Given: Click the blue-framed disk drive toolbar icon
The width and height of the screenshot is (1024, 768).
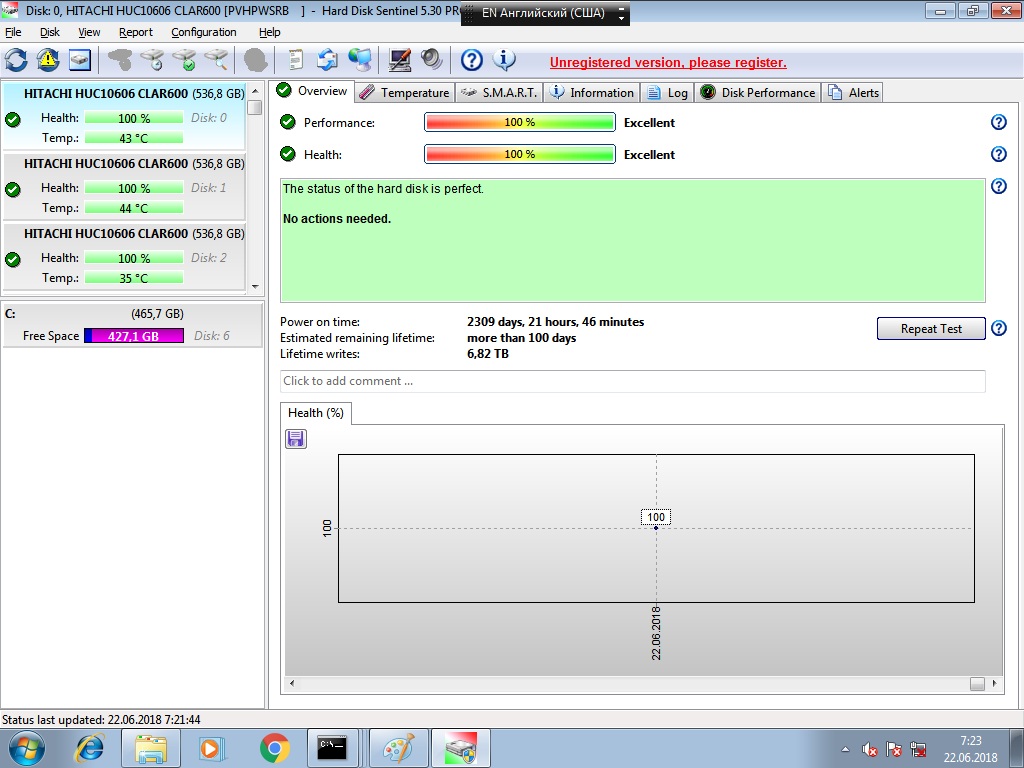Looking at the screenshot, I should pos(80,60).
